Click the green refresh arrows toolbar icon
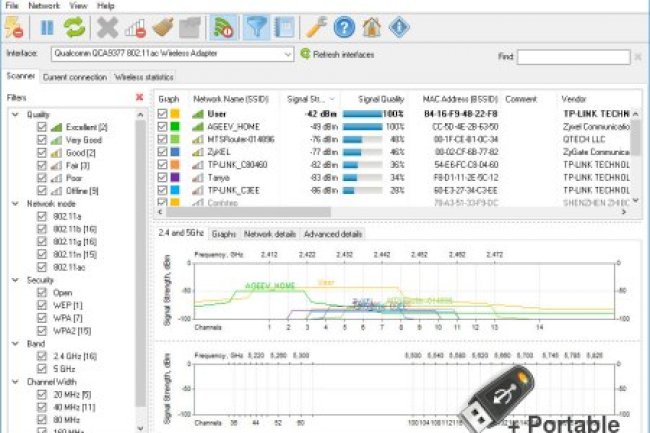This screenshot has height=433, width=650. click(x=74, y=27)
